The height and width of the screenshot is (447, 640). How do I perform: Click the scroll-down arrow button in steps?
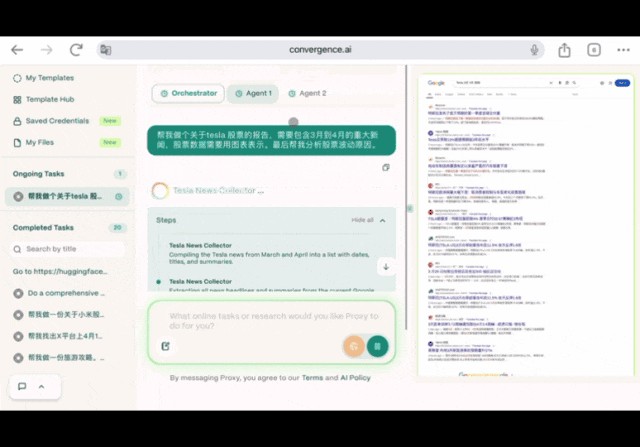coord(386,267)
